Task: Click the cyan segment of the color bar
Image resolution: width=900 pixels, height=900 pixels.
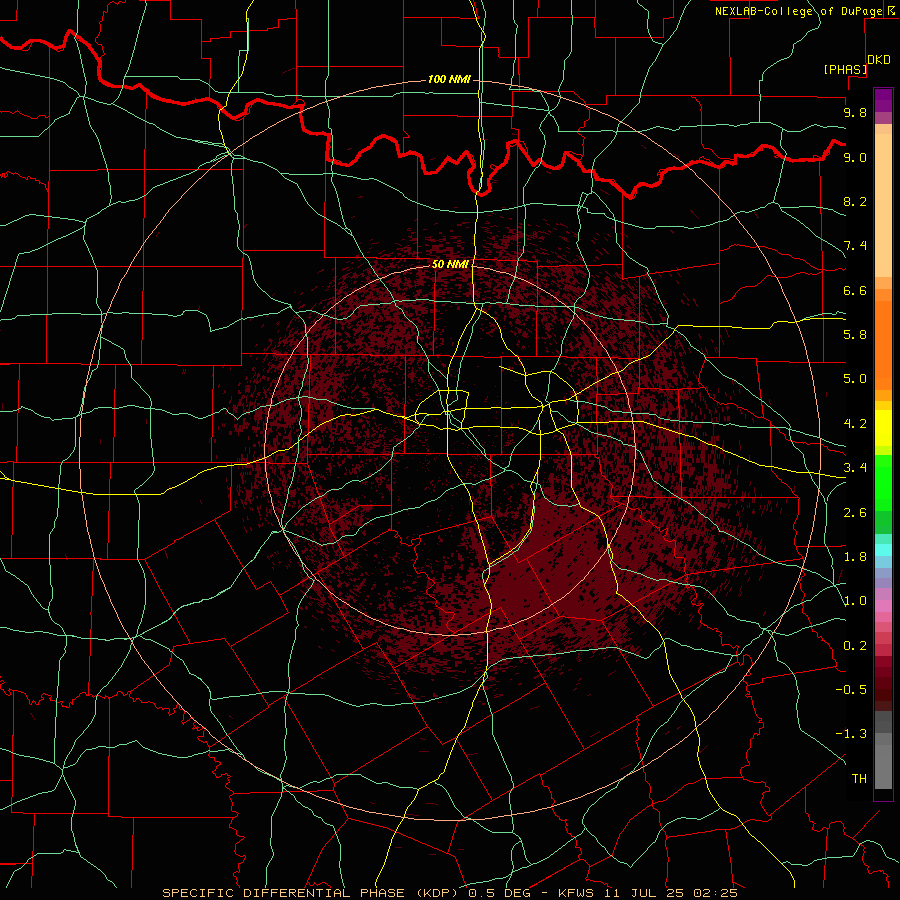Action: point(883,550)
